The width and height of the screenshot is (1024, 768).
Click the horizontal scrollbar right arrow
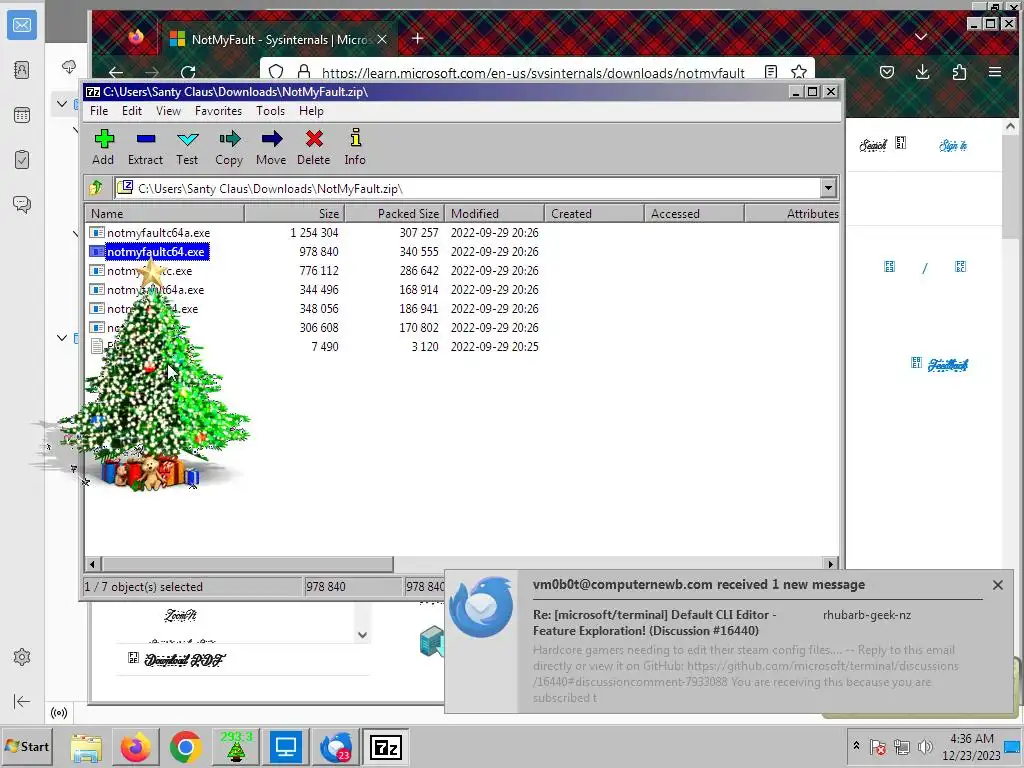(x=830, y=564)
